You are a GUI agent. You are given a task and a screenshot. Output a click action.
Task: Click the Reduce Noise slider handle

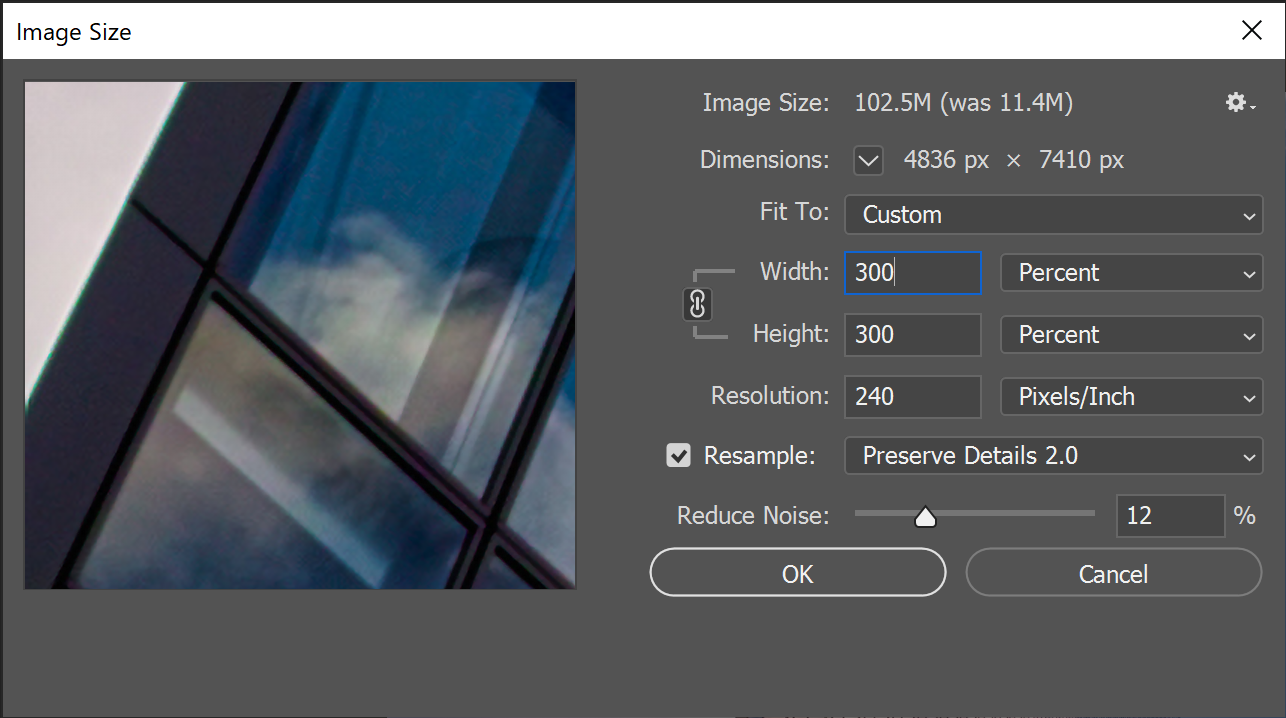coord(925,516)
